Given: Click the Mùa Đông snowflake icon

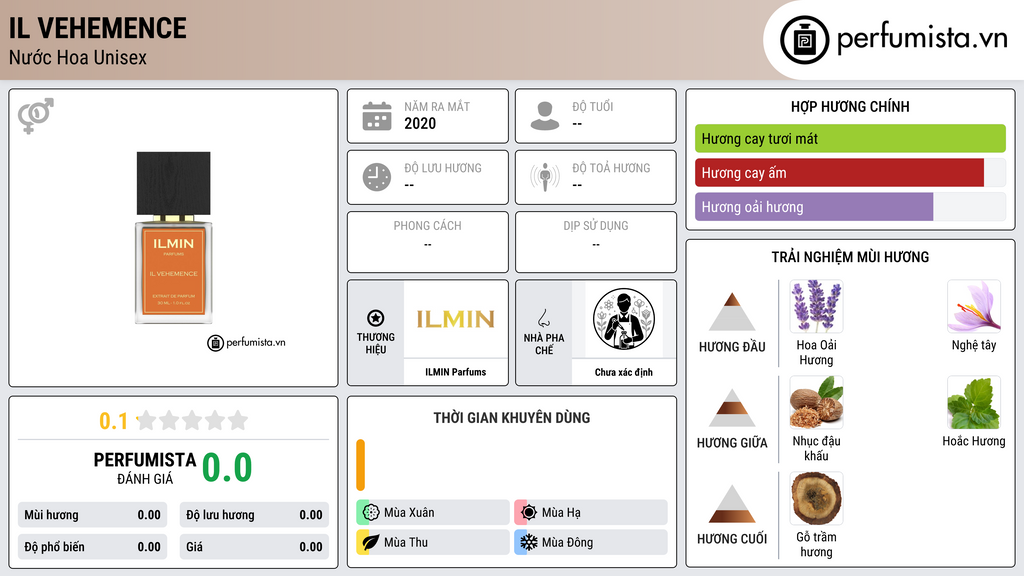Looking at the screenshot, I should coord(529,542).
